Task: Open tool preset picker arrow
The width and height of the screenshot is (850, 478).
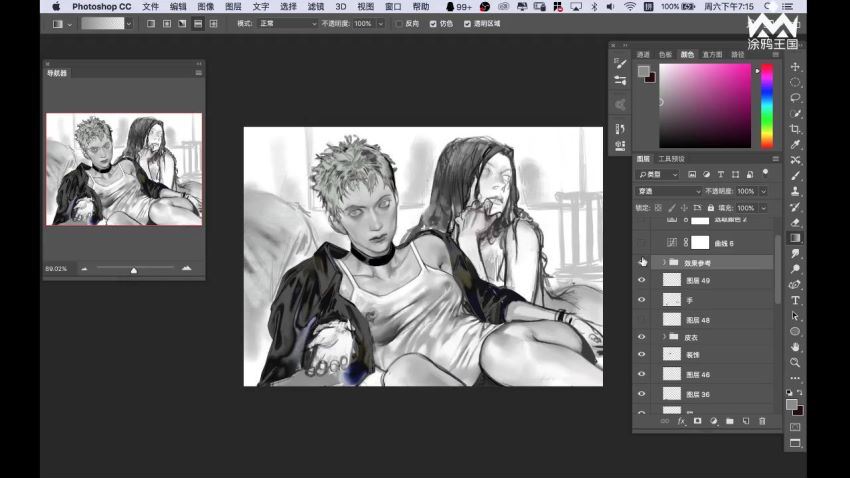Action: (69, 24)
